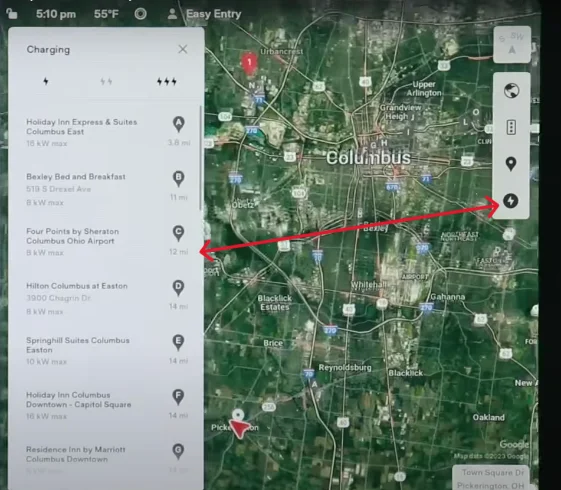Choose Hilton Columbus at Easton entry
This screenshot has width=561, height=490.
(107, 298)
